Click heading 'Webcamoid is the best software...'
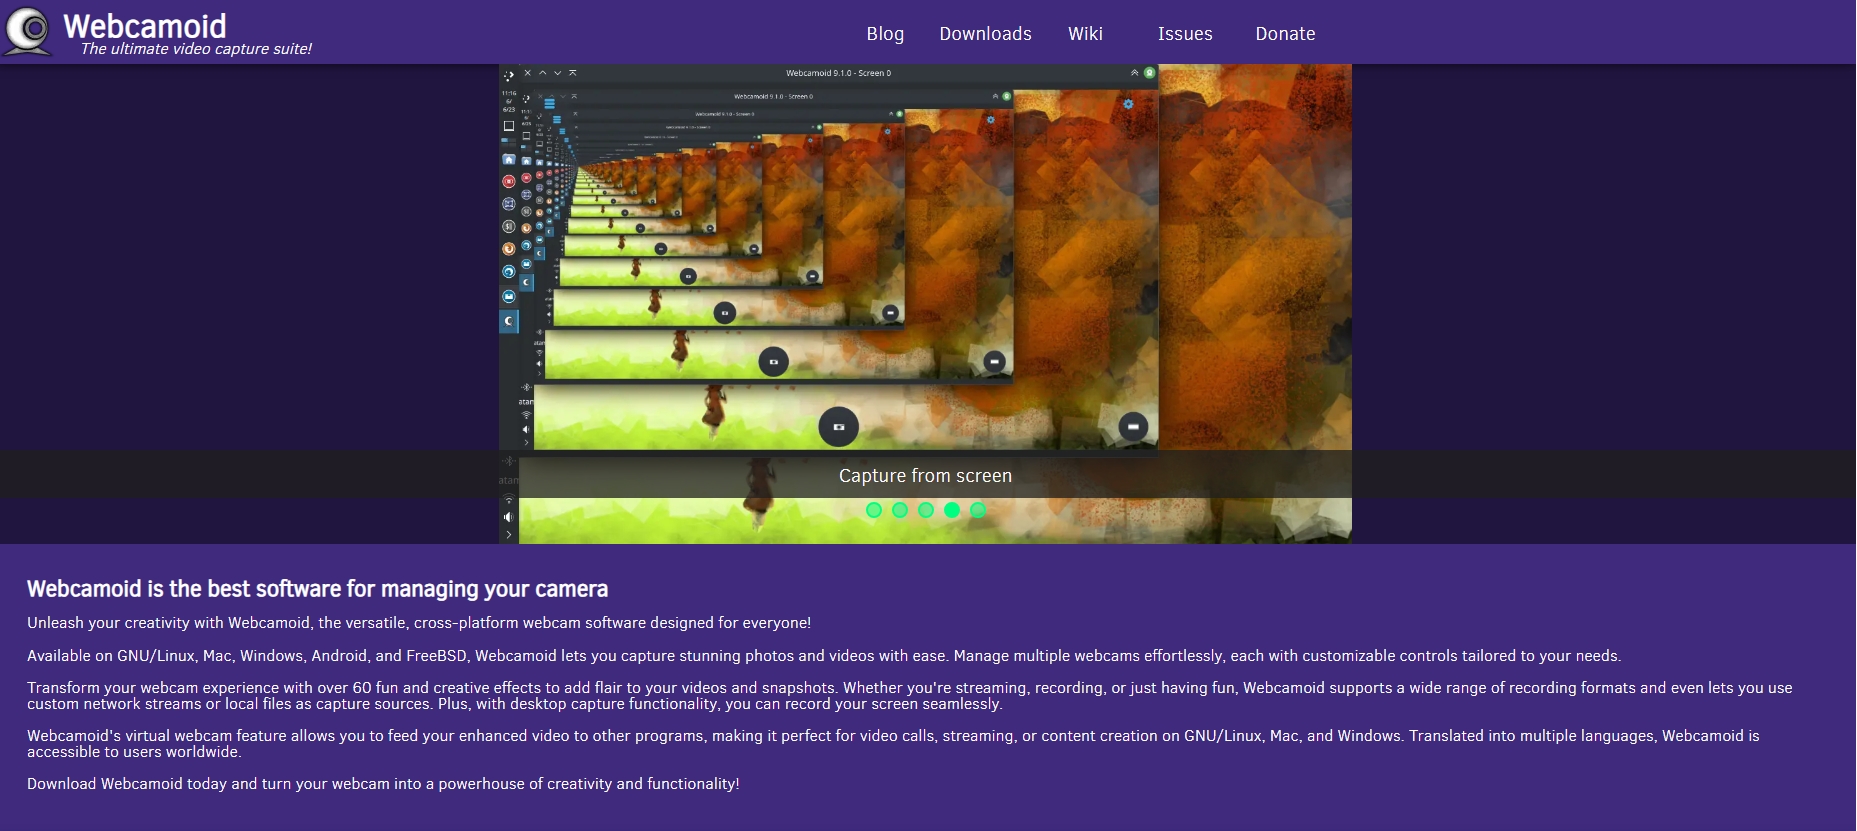This screenshot has height=831, width=1857. tap(317, 589)
